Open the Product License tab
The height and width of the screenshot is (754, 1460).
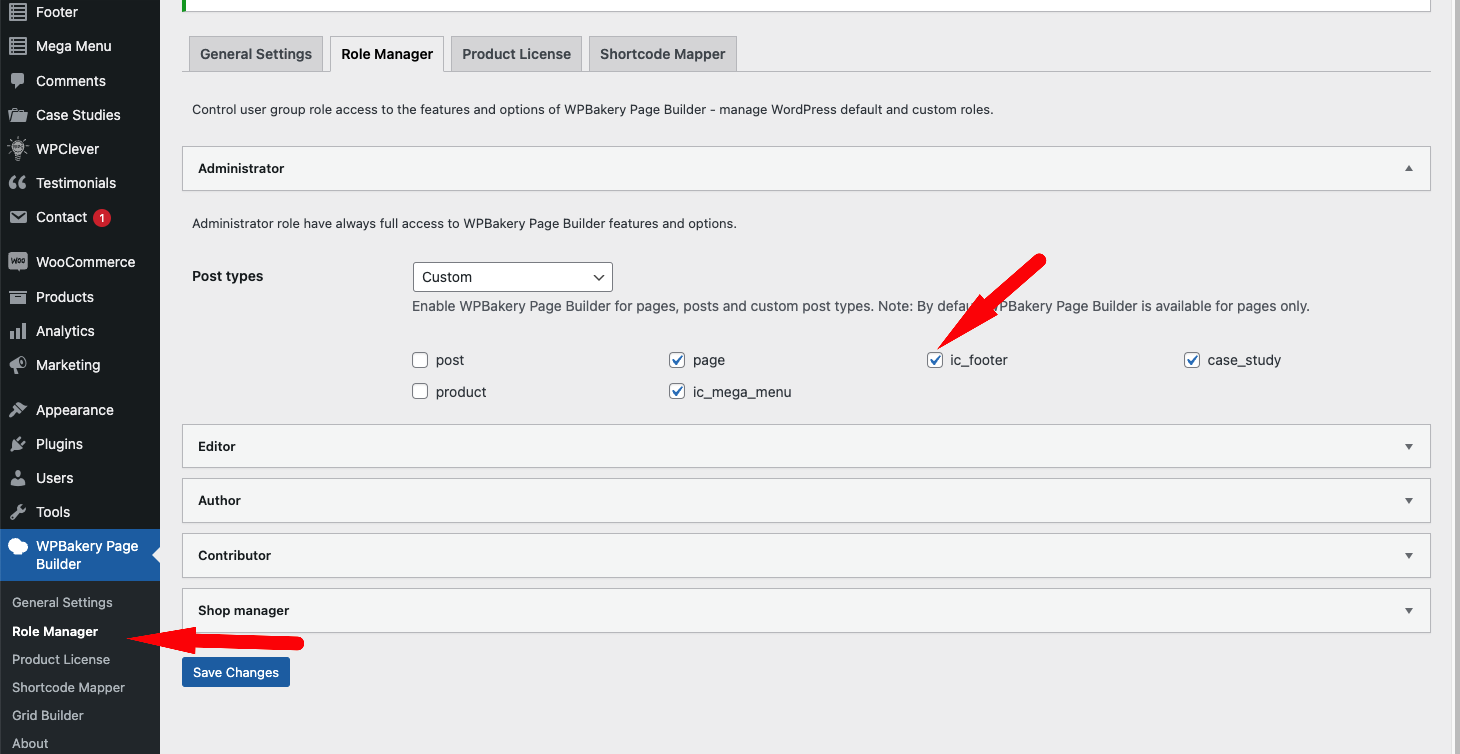click(516, 54)
